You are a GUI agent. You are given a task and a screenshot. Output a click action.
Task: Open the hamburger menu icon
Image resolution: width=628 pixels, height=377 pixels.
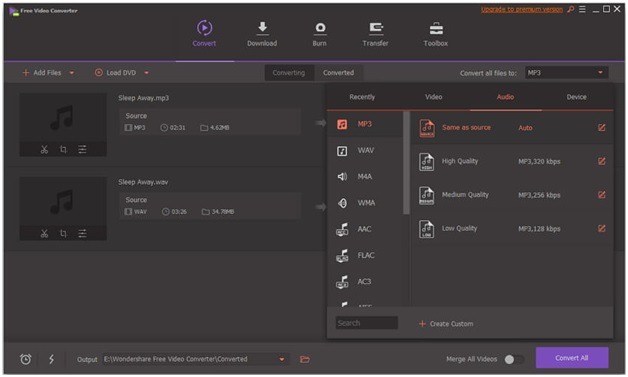[582, 9]
